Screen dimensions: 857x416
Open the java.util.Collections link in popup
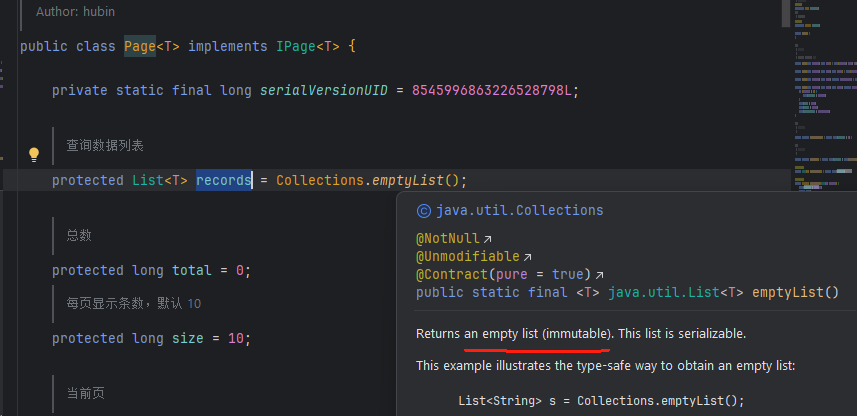point(519,211)
